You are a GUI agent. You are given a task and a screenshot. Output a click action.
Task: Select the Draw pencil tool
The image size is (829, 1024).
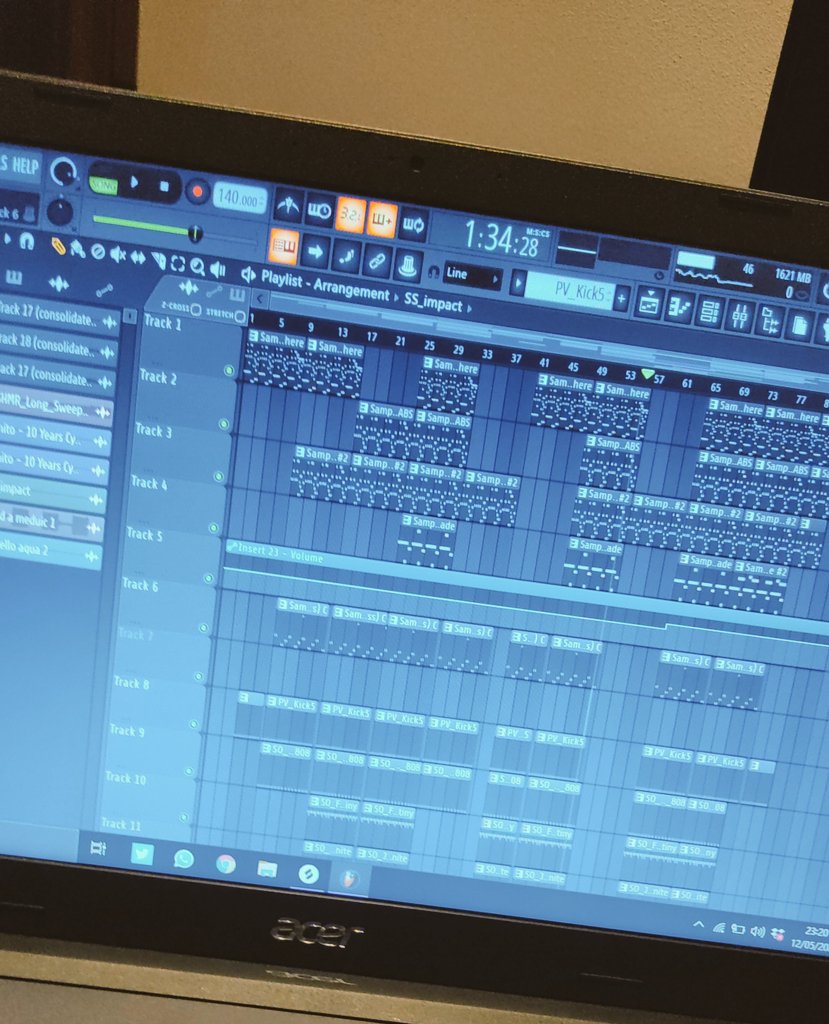click(x=58, y=247)
